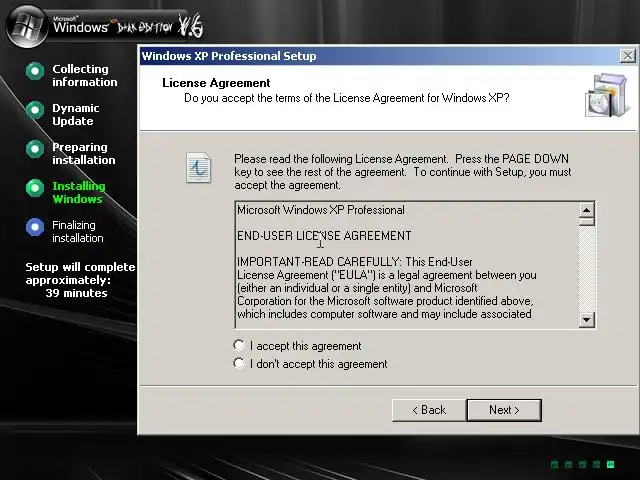This screenshot has width=640, height=480.
Task: Click the scrollbar up arrow in license box
Action: [586, 210]
